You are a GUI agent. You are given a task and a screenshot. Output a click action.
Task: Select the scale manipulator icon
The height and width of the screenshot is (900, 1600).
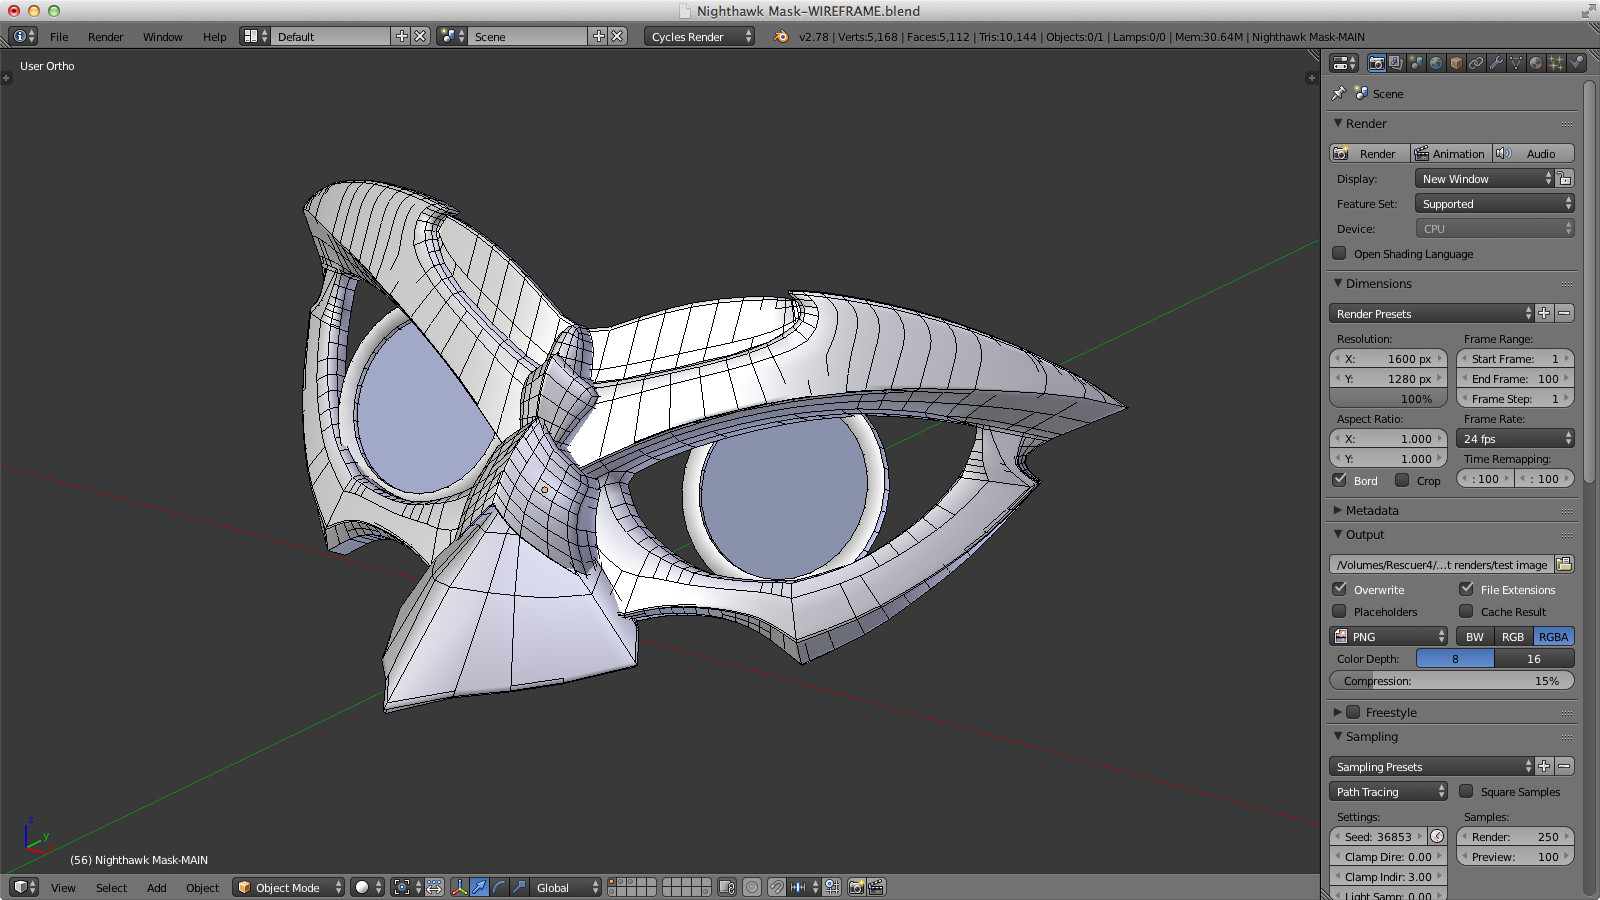coord(519,887)
